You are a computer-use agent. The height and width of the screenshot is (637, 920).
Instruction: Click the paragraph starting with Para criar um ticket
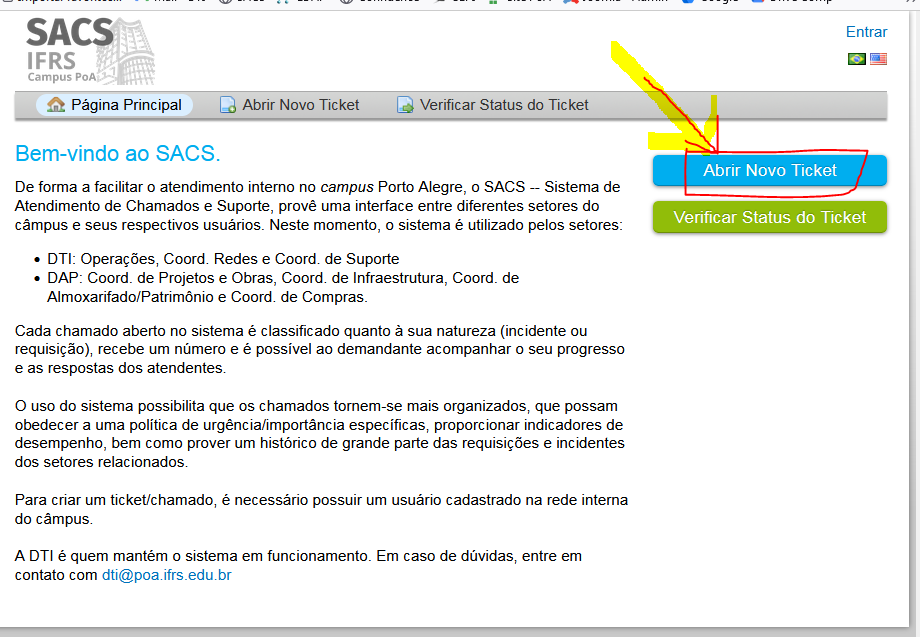320,509
